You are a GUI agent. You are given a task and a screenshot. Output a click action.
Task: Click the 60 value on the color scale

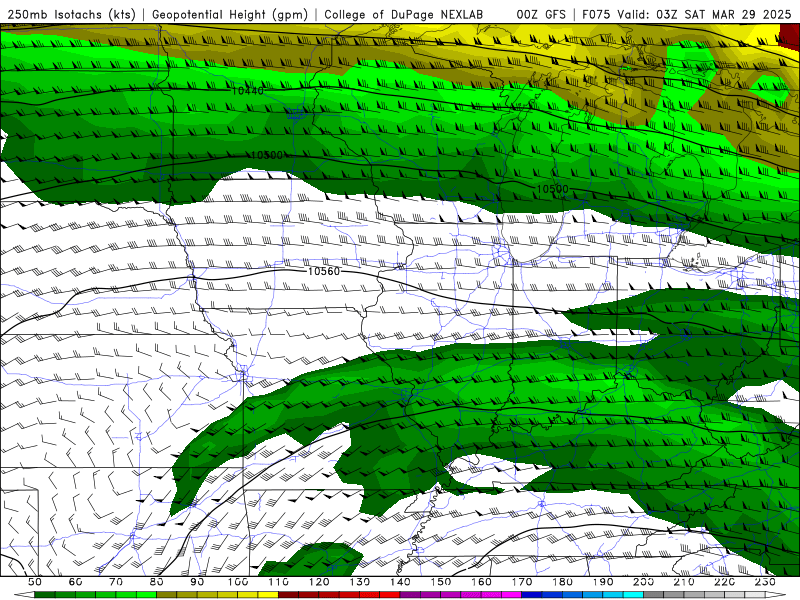[x=76, y=582]
